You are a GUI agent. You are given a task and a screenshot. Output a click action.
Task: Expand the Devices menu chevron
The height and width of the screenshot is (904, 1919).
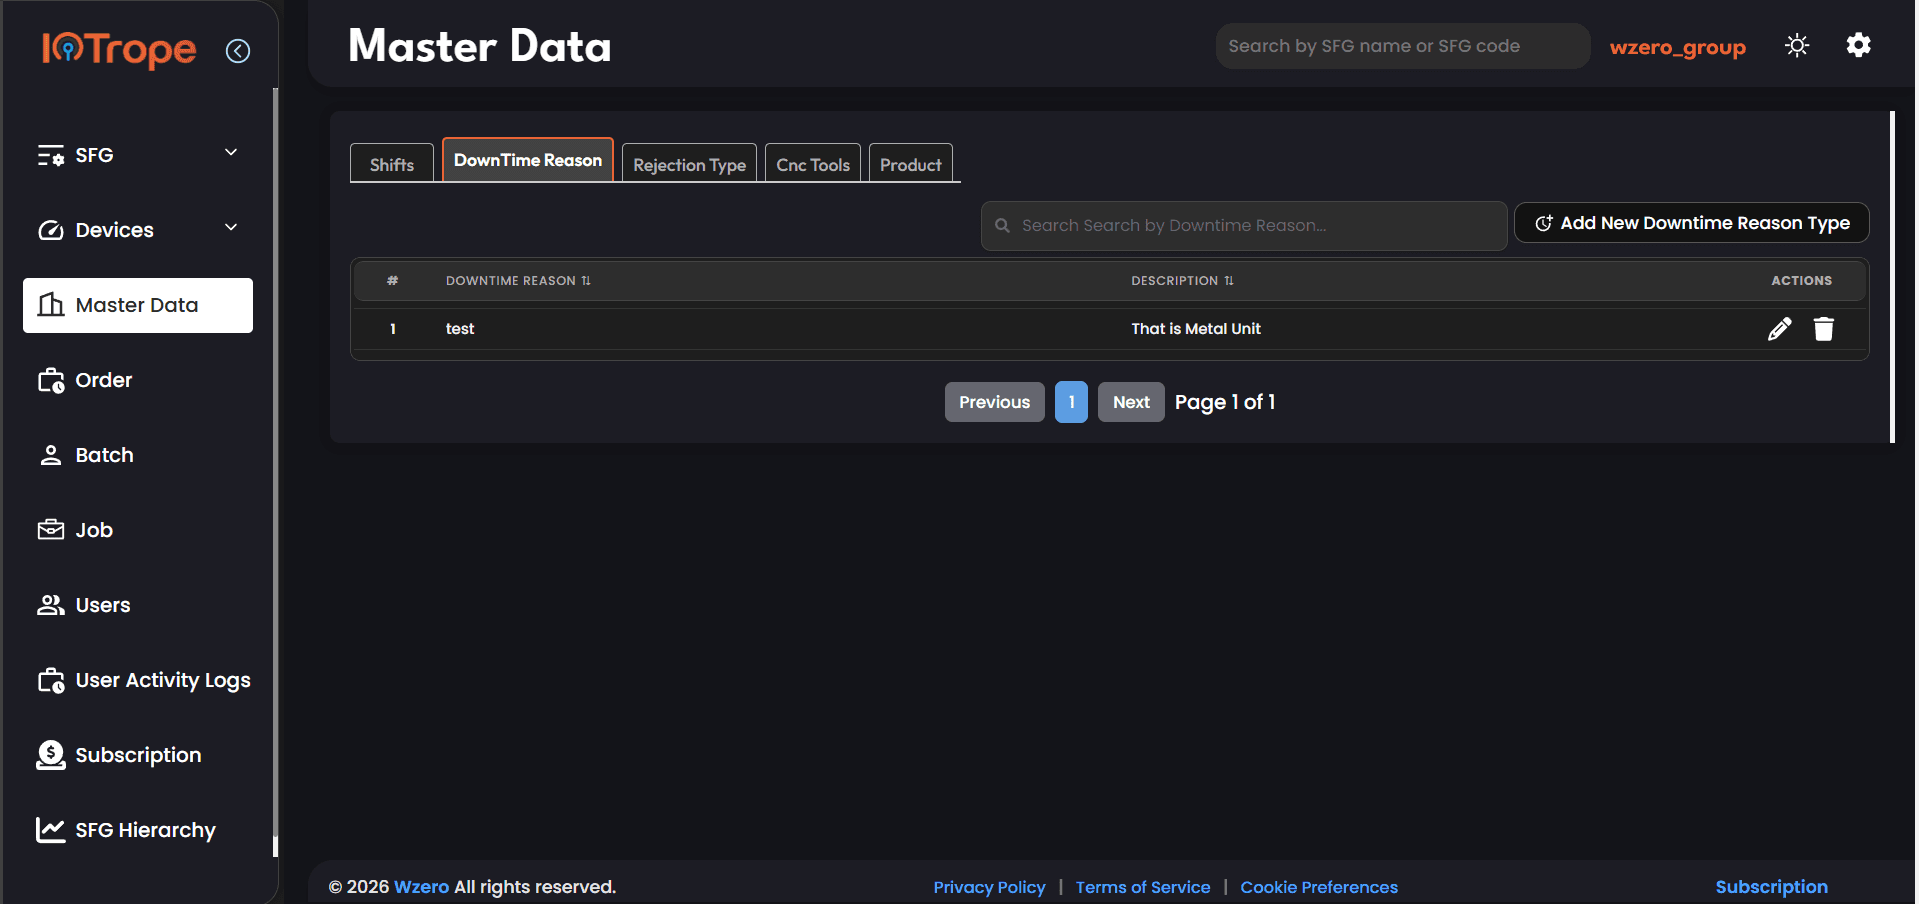[231, 228]
